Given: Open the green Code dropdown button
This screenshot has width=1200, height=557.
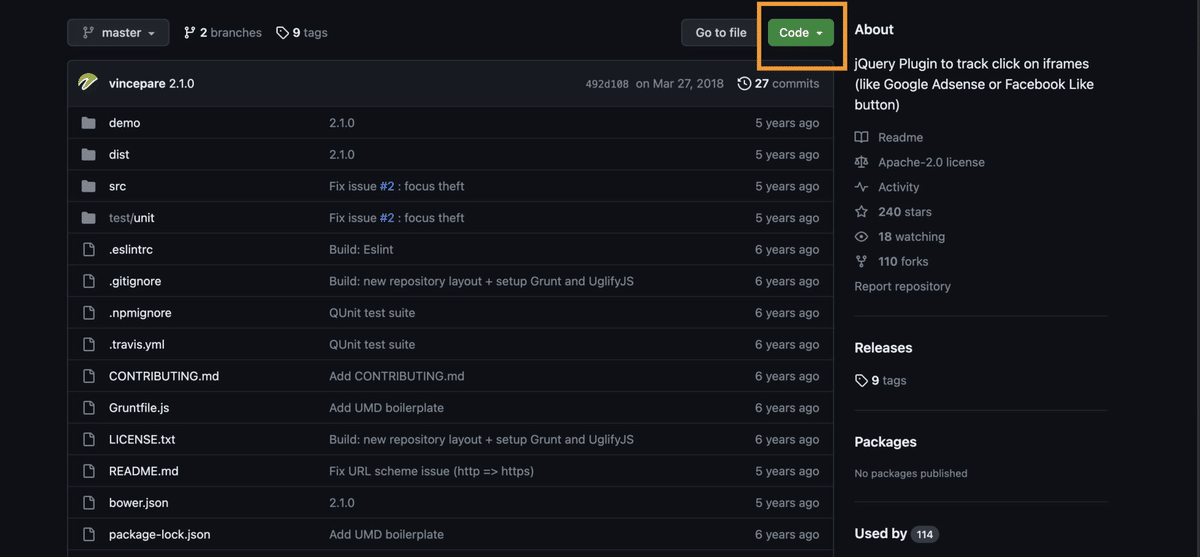Looking at the screenshot, I should coord(800,33).
